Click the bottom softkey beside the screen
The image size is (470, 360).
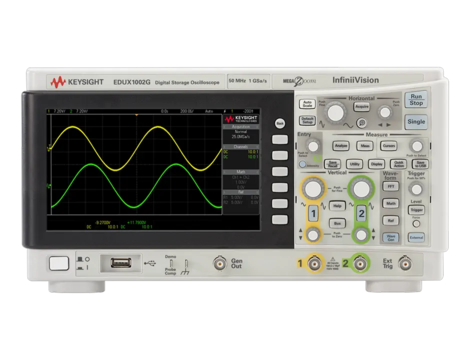pos(280,219)
